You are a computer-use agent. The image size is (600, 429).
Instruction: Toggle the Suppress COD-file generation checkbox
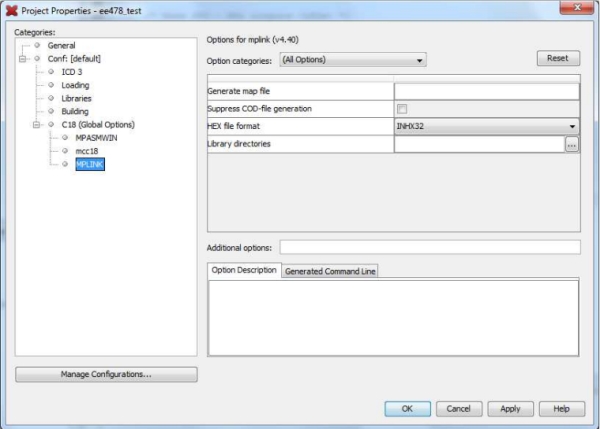402,109
